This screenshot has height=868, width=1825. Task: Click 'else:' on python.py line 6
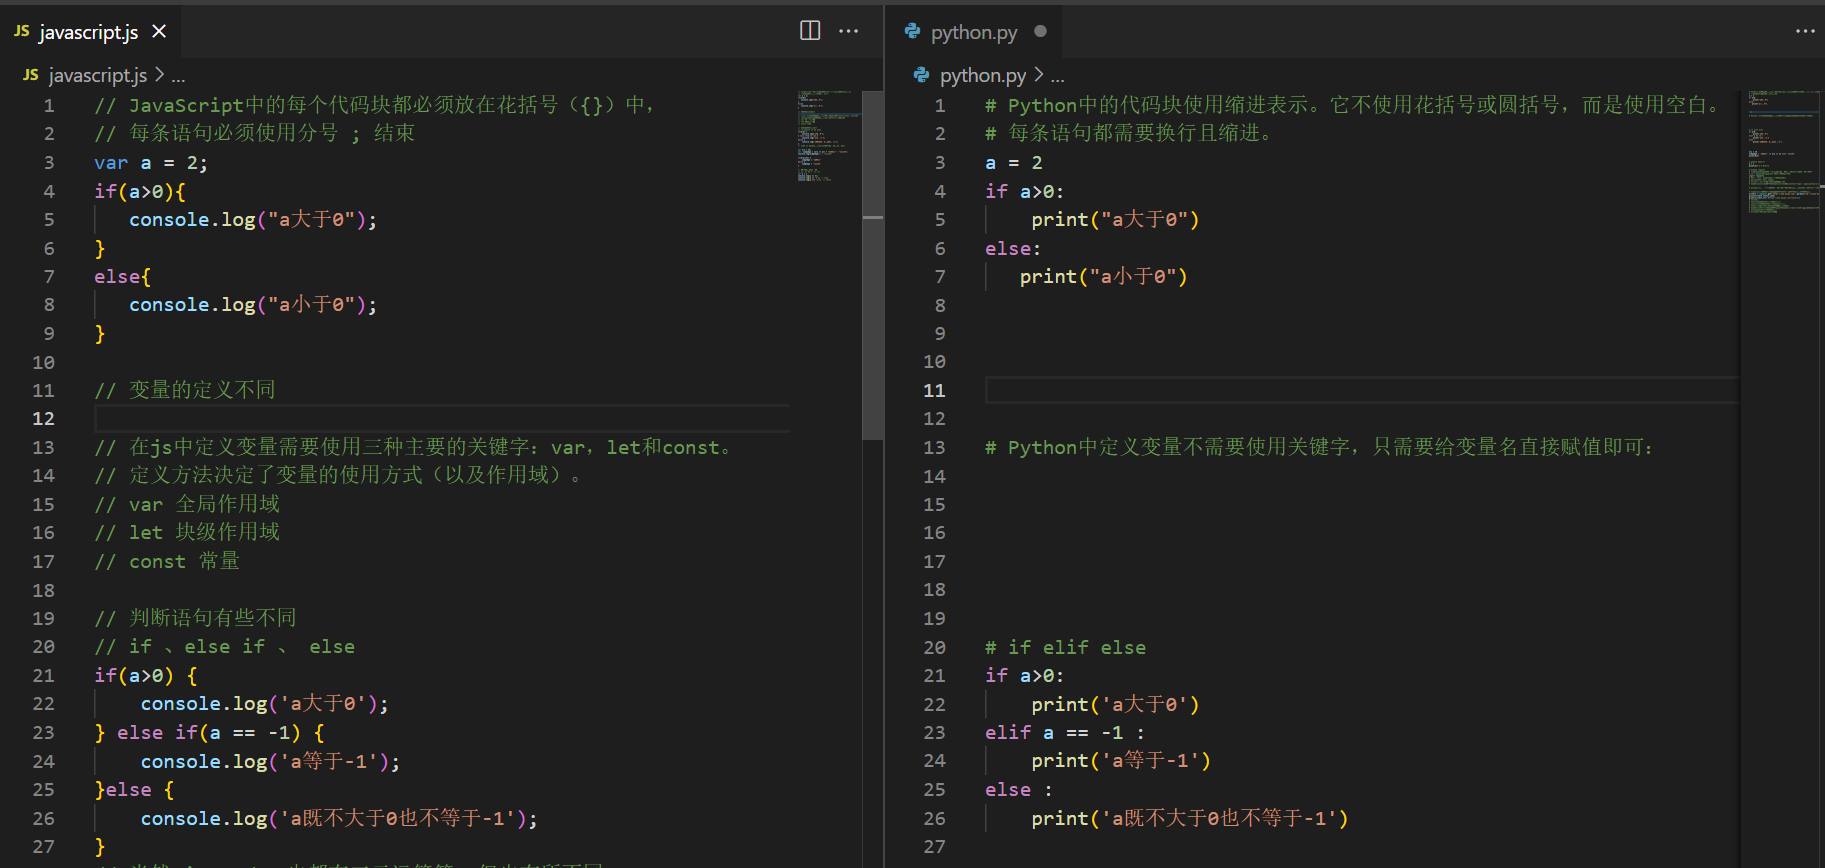coord(1013,248)
